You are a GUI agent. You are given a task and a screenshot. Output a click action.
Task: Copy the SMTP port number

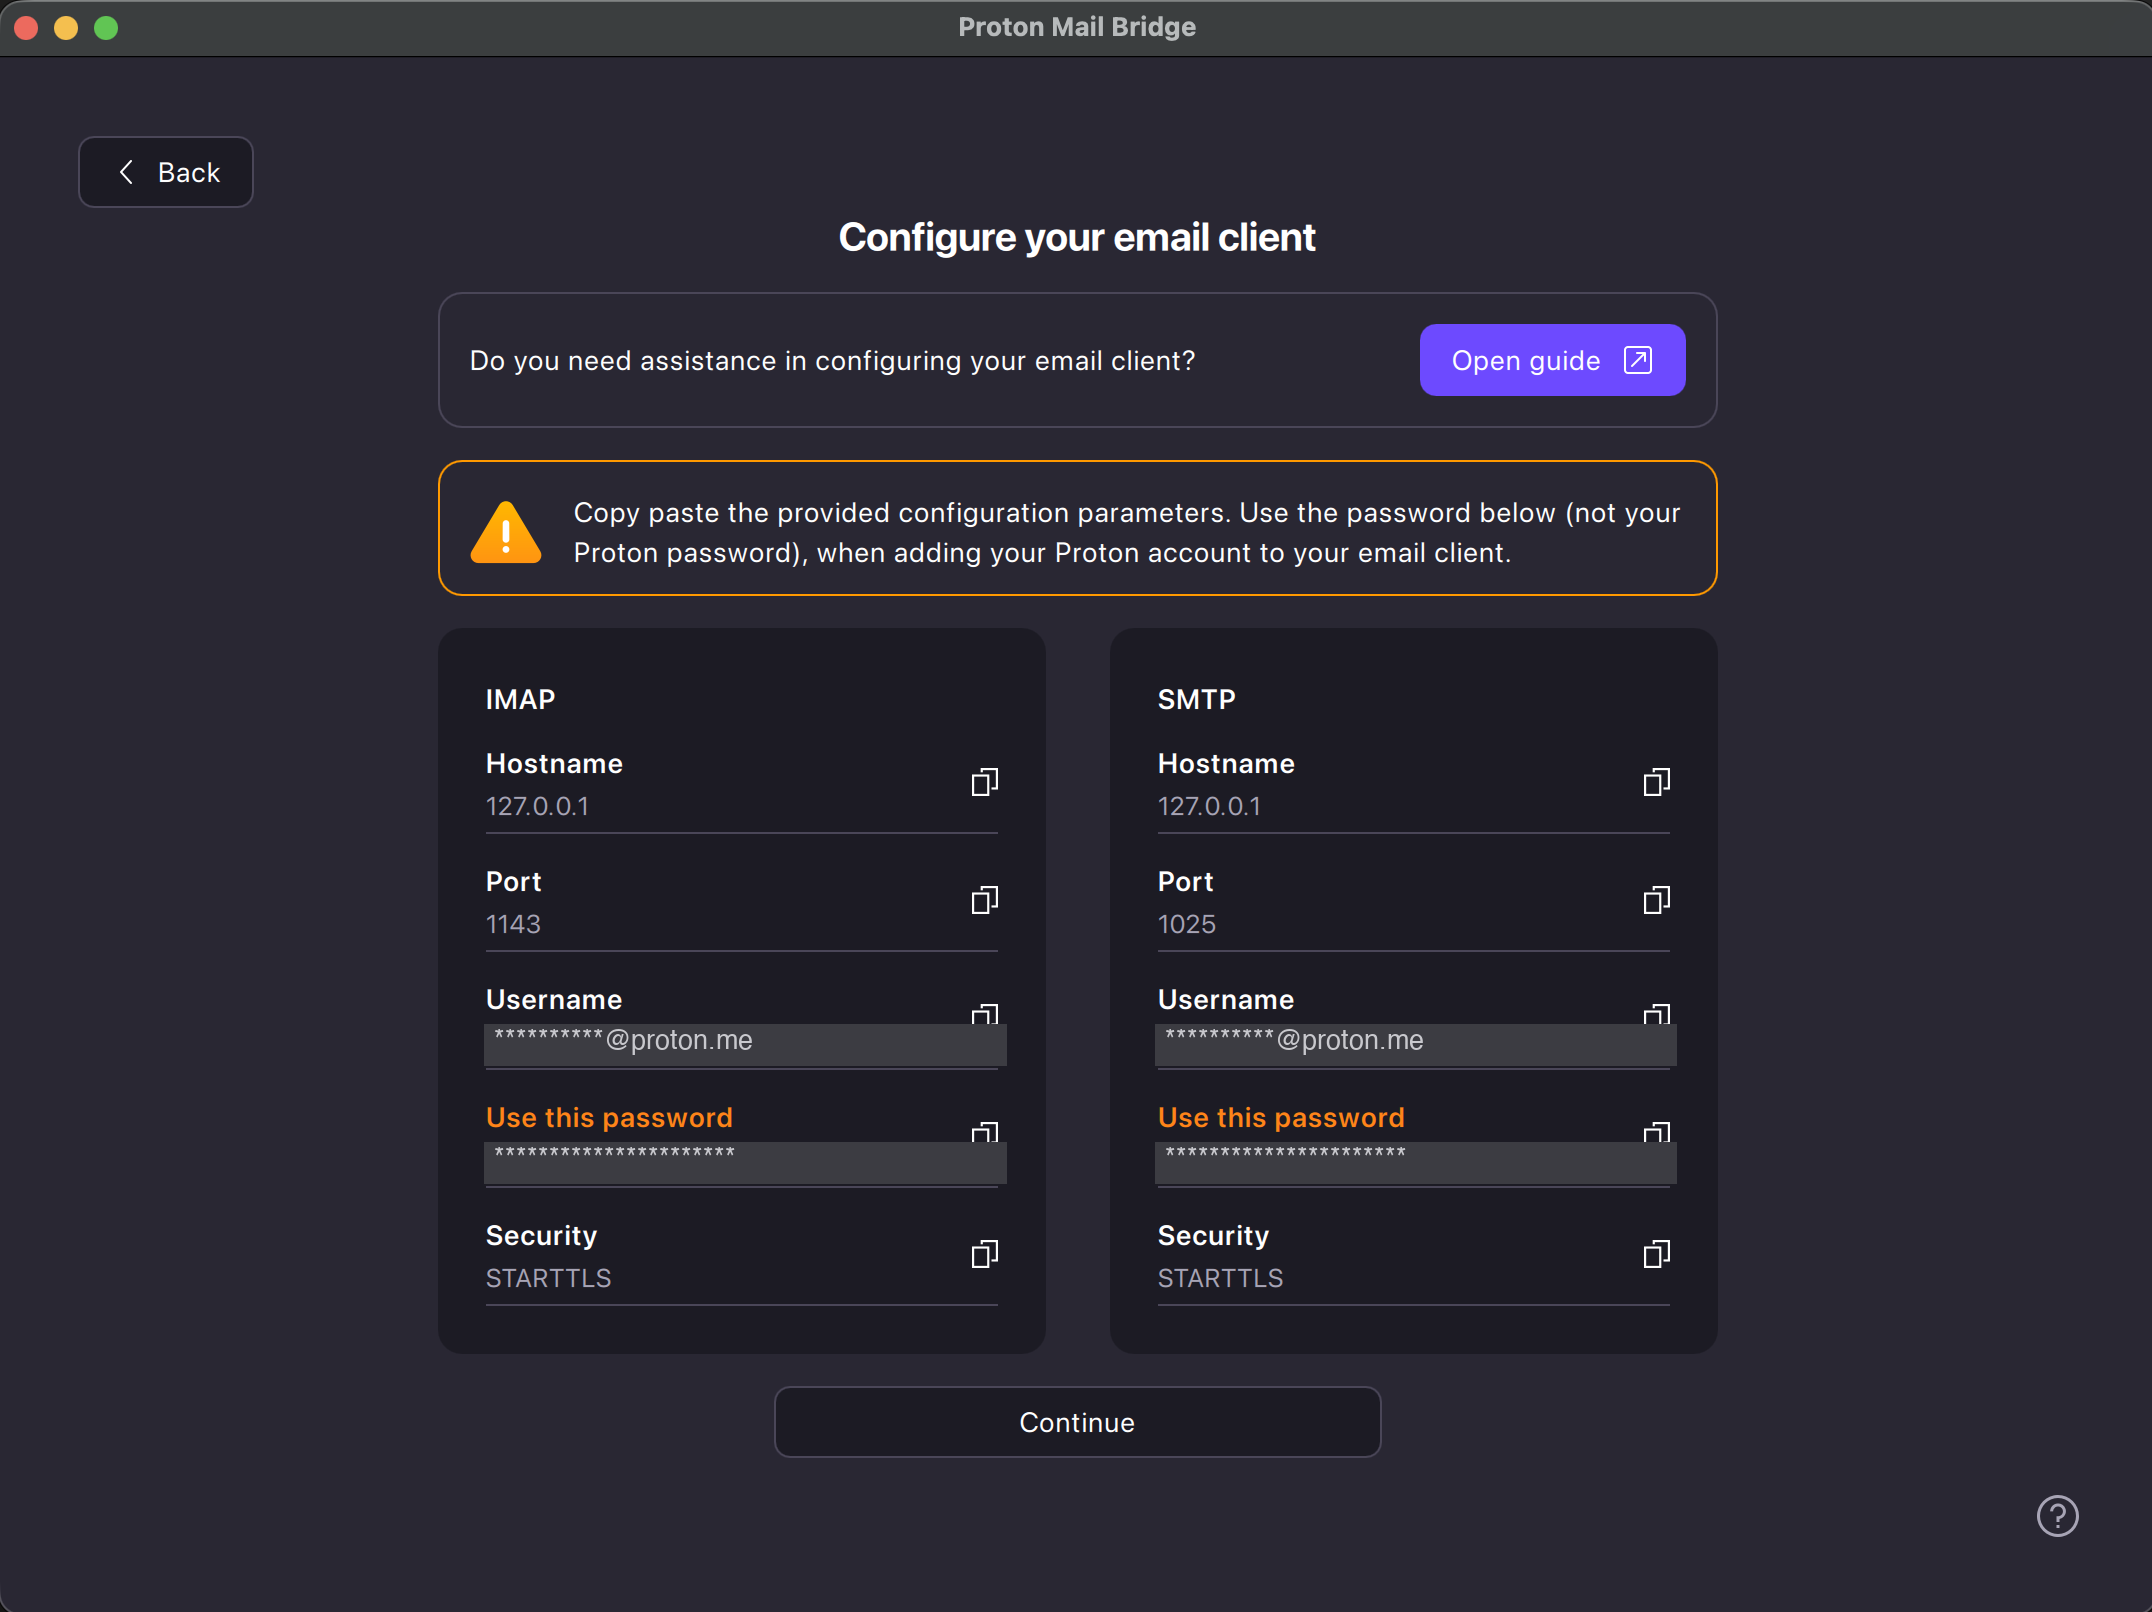[x=1657, y=900]
